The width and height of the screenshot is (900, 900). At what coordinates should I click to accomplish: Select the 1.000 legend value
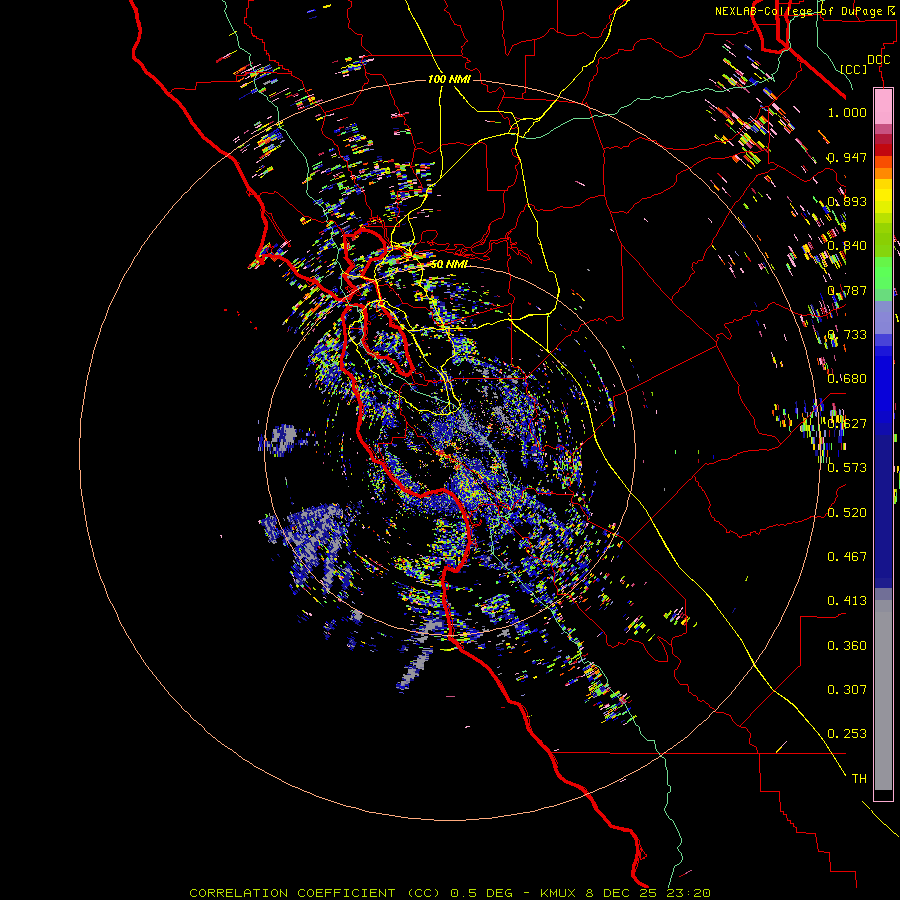847,112
